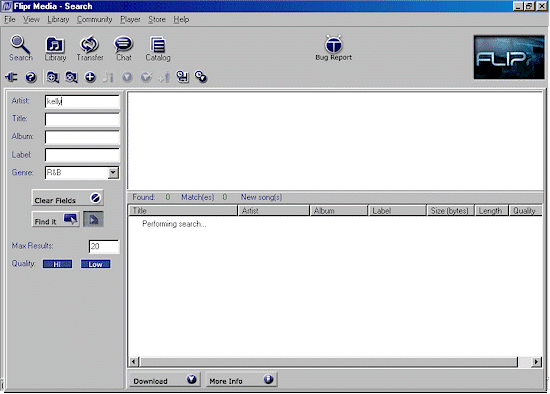Click the grayed music note info icon

click(x=108, y=77)
